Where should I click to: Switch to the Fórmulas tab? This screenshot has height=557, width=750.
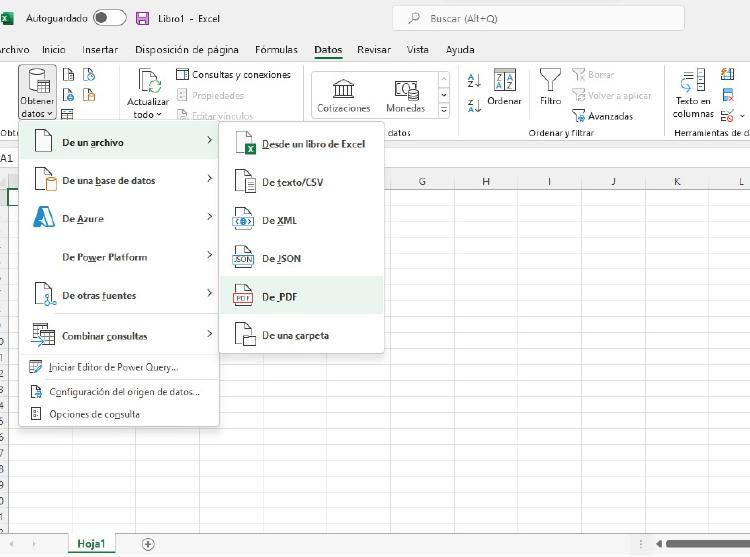tap(276, 50)
